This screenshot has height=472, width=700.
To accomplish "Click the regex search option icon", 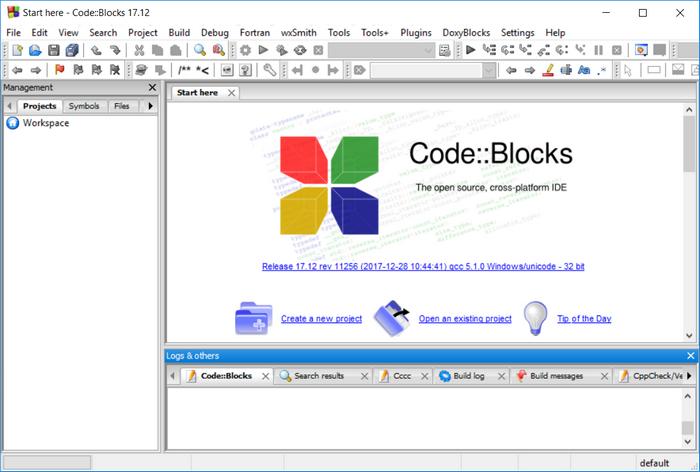I will 602,70.
